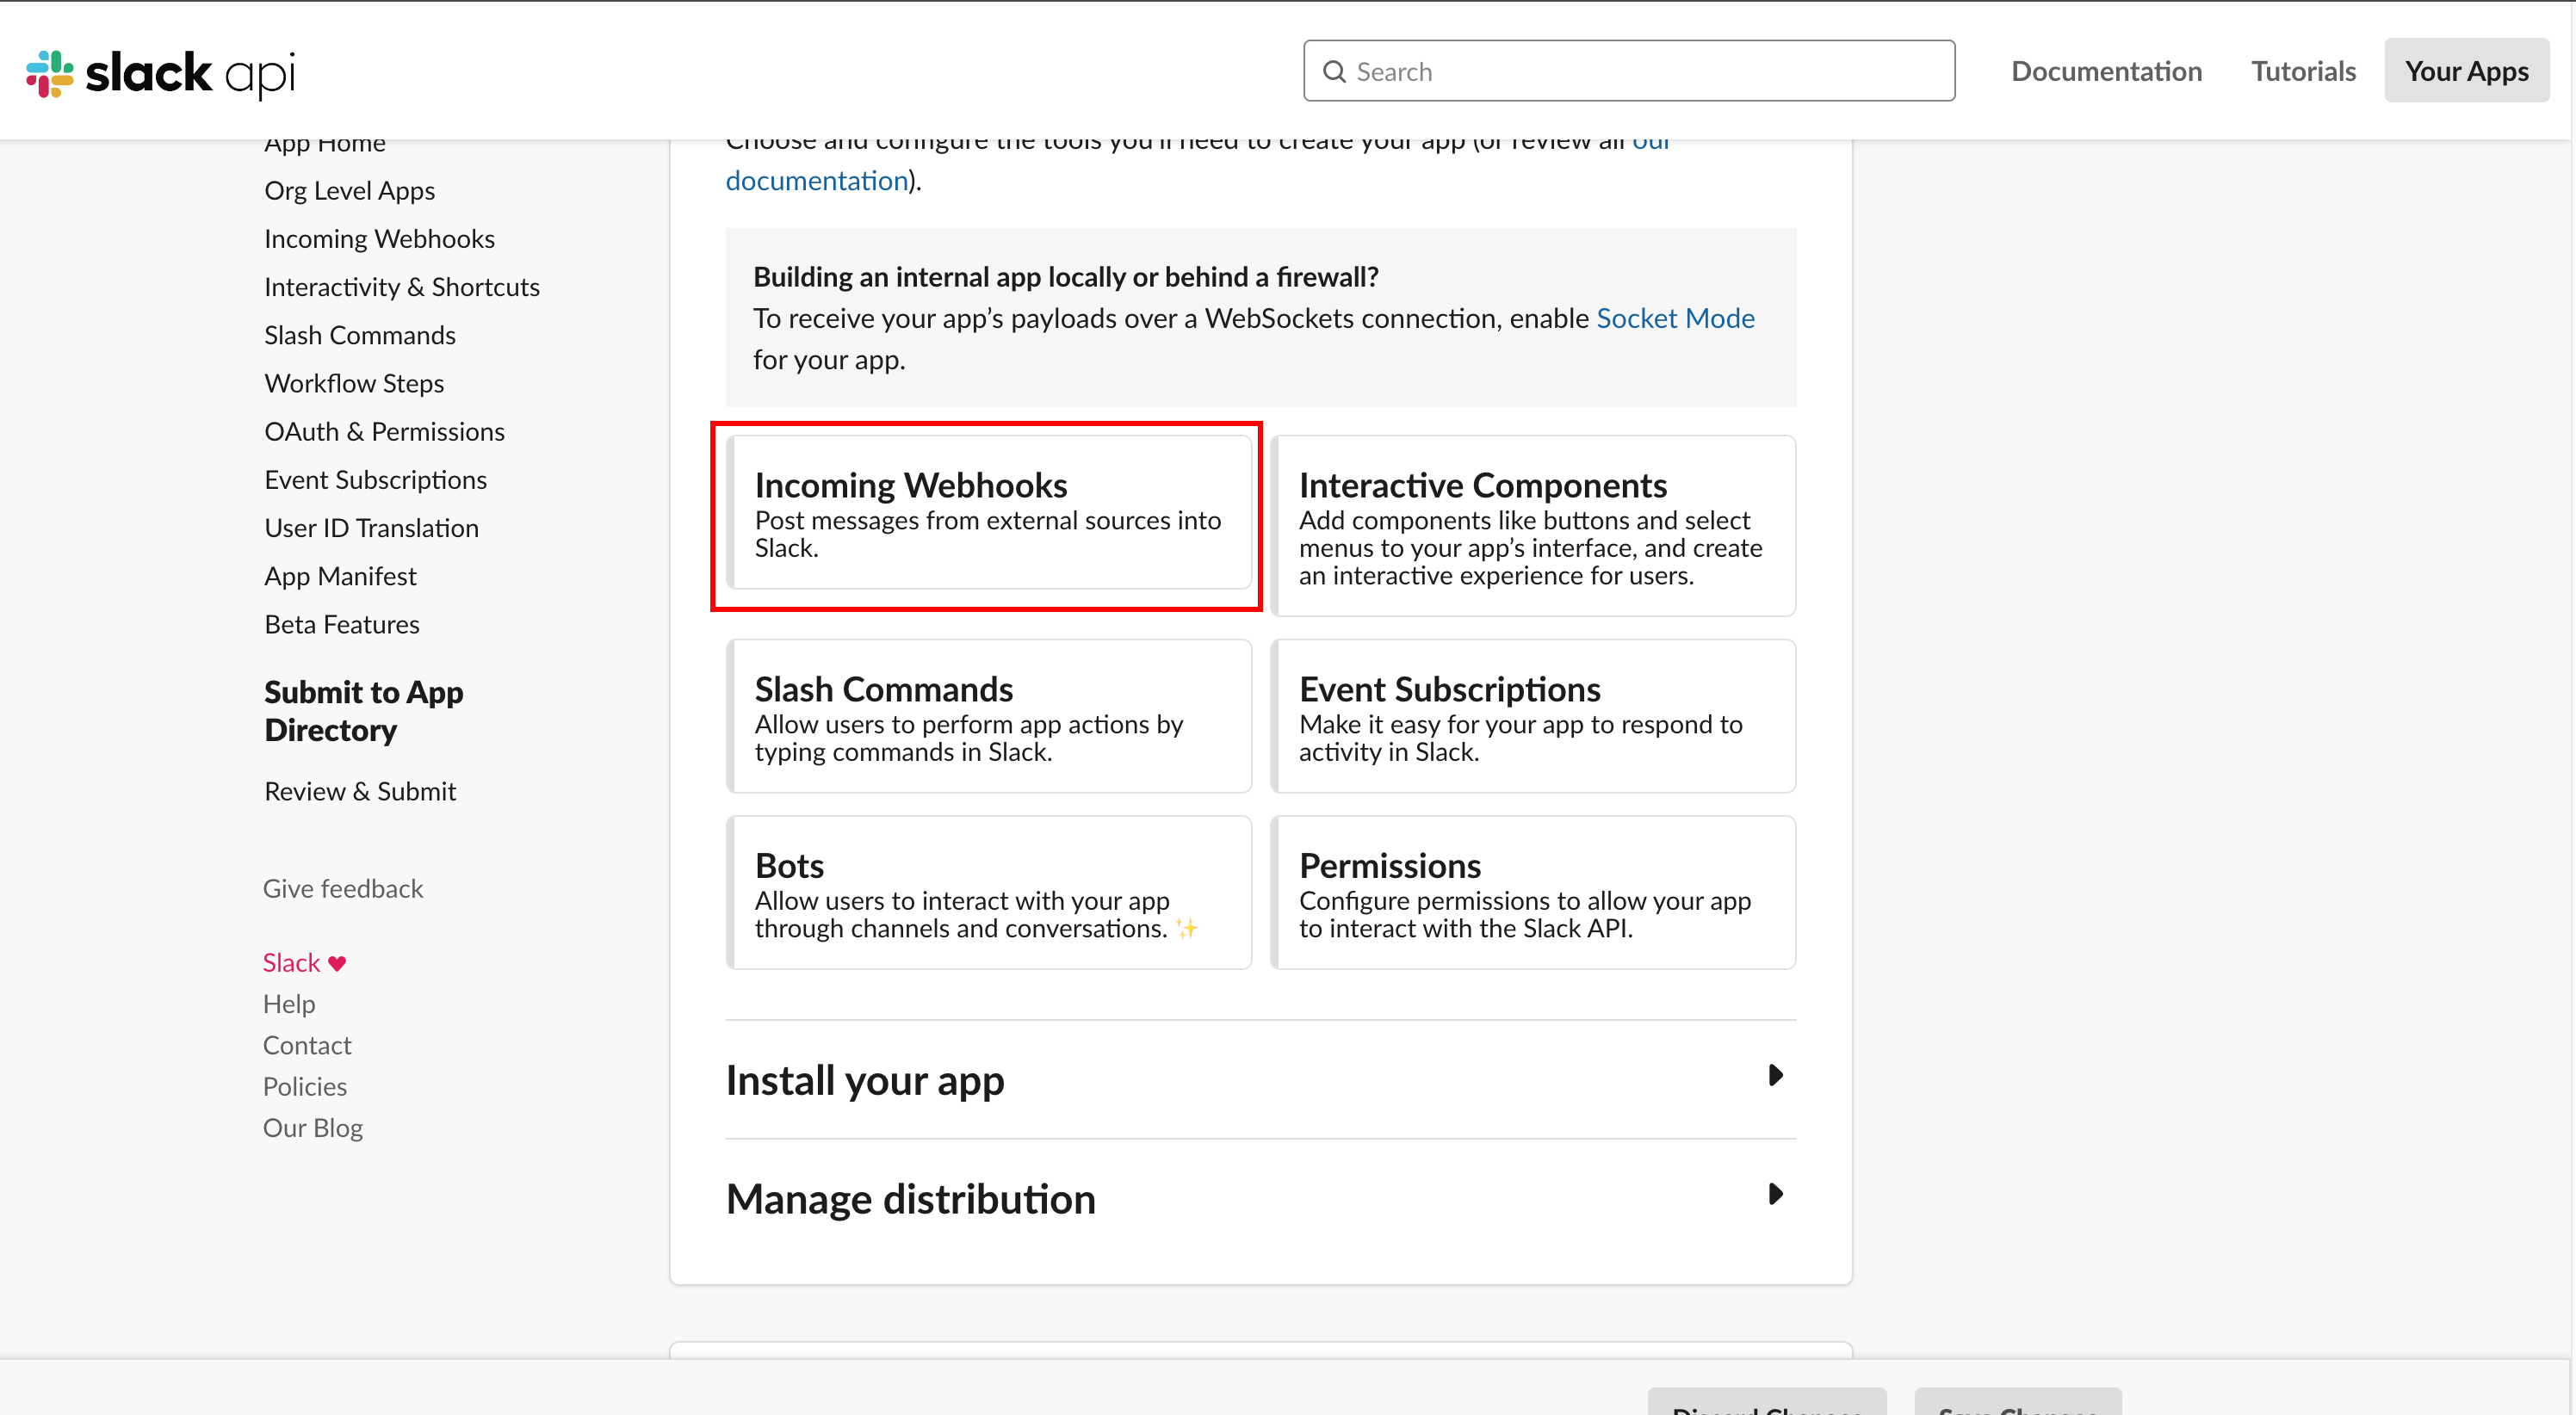The height and width of the screenshot is (1415, 2576).
Task: Click the search magnifier icon
Action: coord(1334,72)
